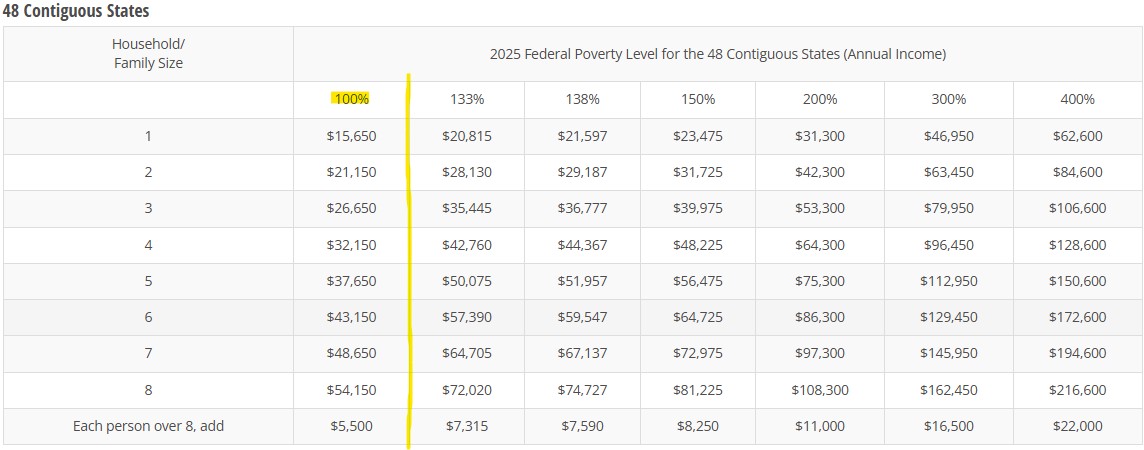Viewport: 1144px width, 450px height.
Task: Select the $108,300 cell
Action: pyautogui.click(x=819, y=390)
